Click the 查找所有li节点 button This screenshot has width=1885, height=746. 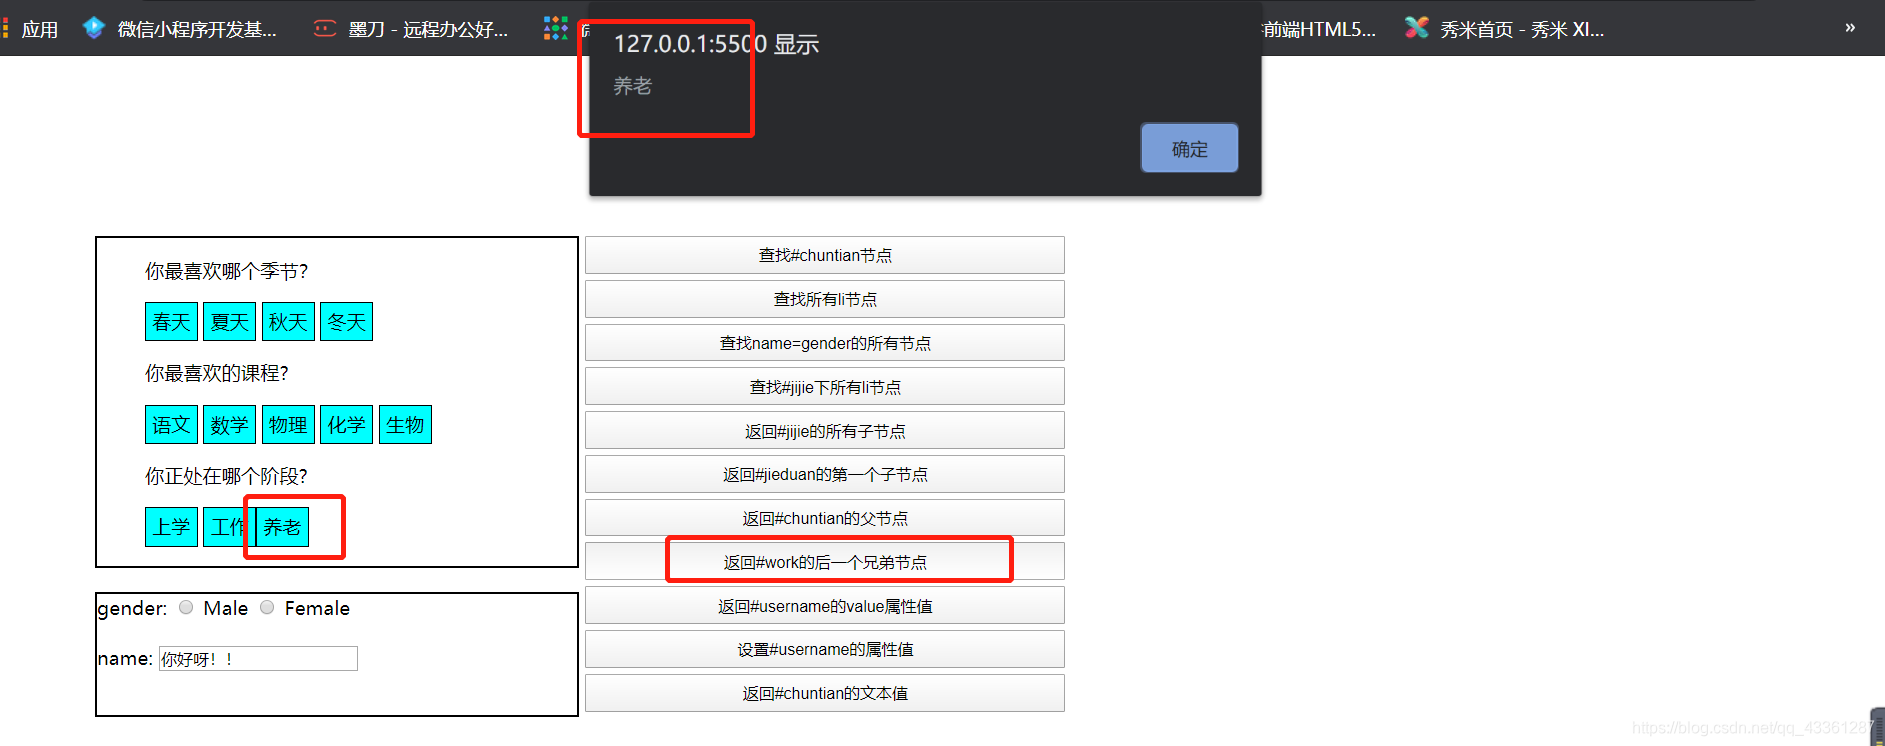pos(825,299)
